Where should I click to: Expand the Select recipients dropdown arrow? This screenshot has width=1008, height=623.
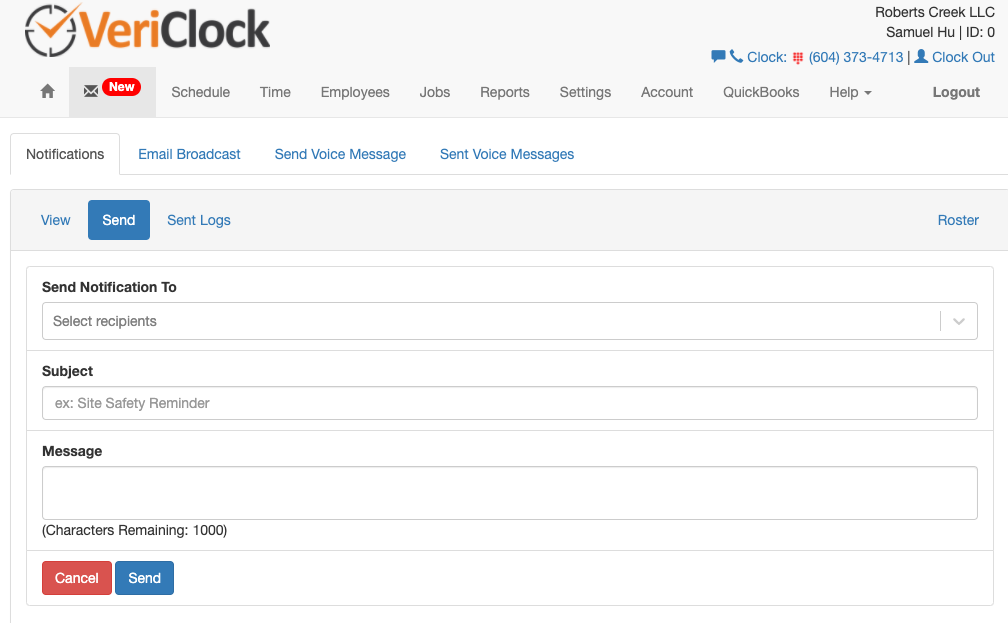(x=958, y=320)
